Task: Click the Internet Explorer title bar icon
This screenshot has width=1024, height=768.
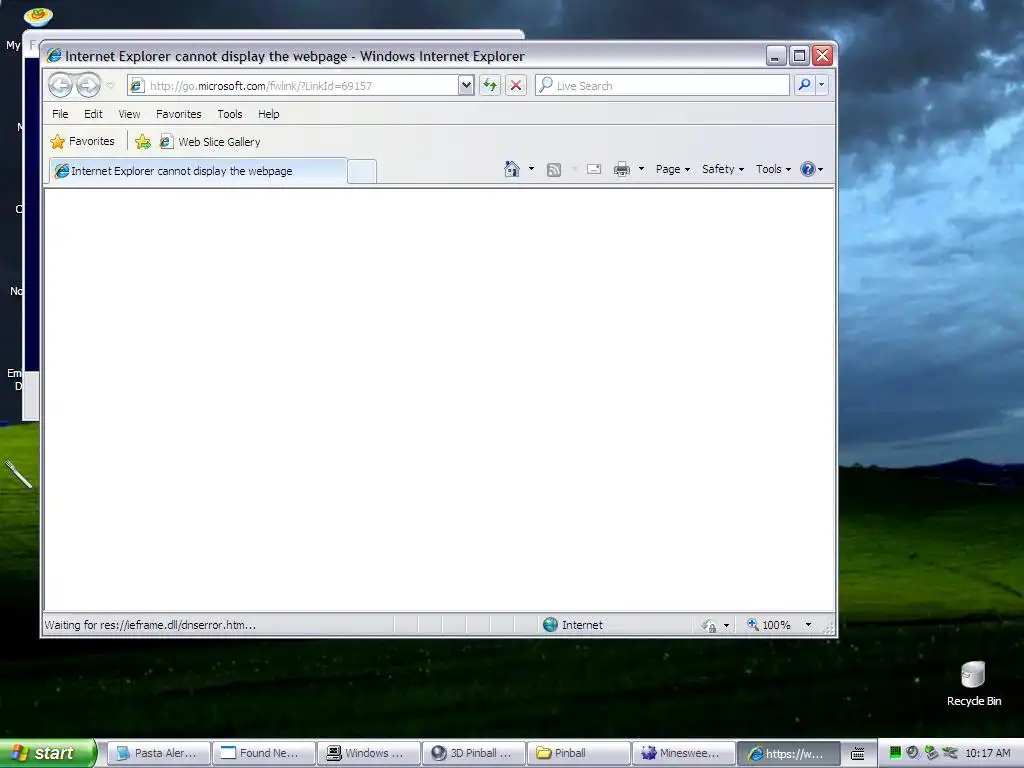Action: pos(54,56)
